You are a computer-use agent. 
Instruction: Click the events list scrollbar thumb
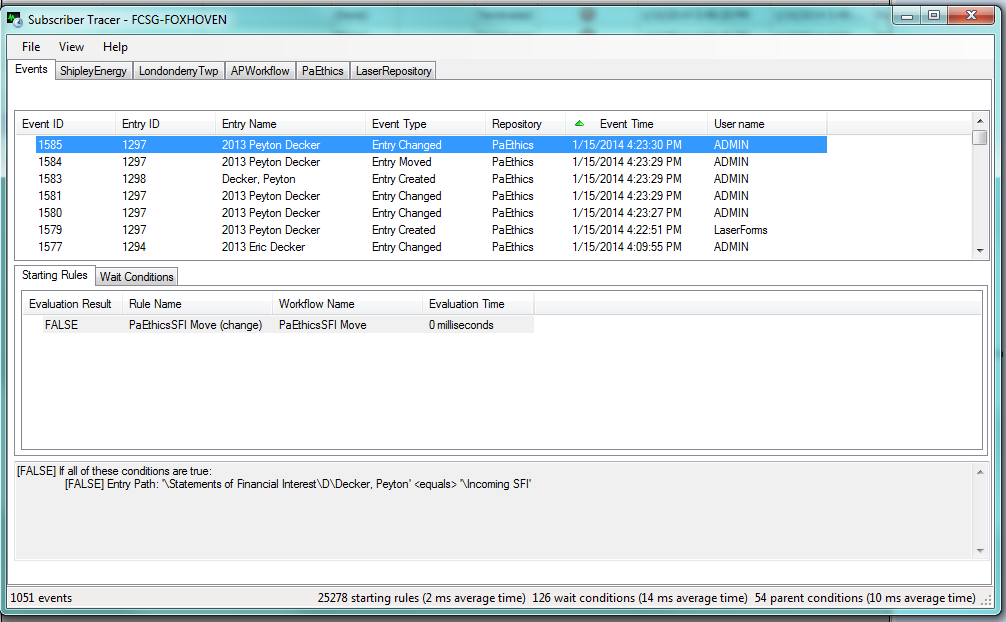coord(980,137)
